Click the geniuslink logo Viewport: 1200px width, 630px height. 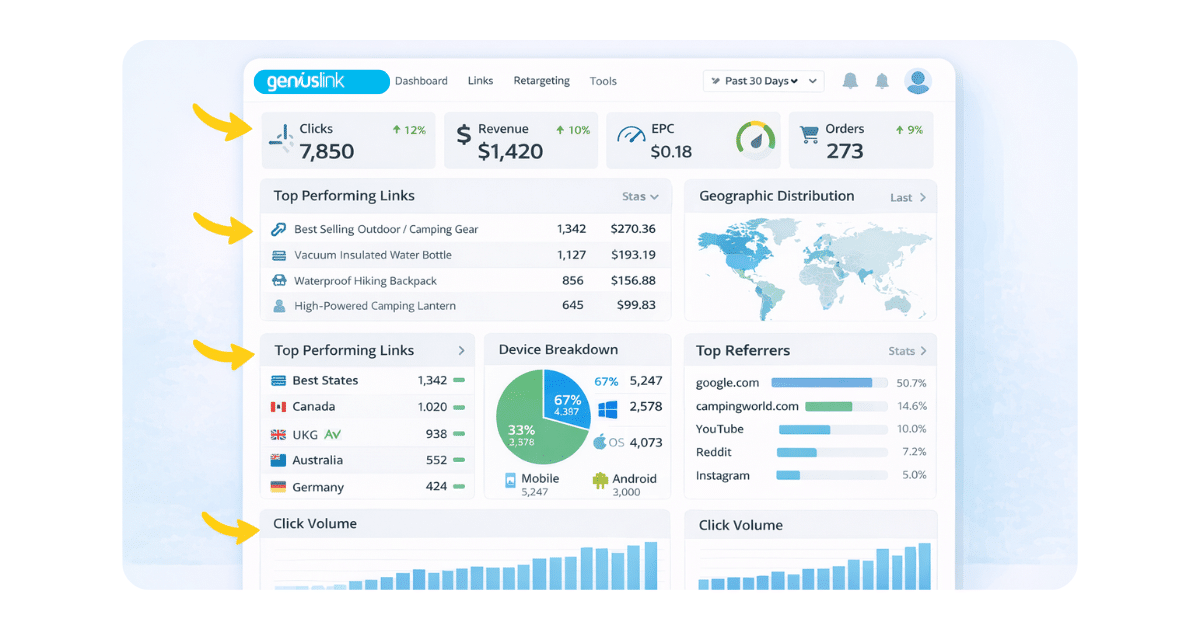(321, 81)
